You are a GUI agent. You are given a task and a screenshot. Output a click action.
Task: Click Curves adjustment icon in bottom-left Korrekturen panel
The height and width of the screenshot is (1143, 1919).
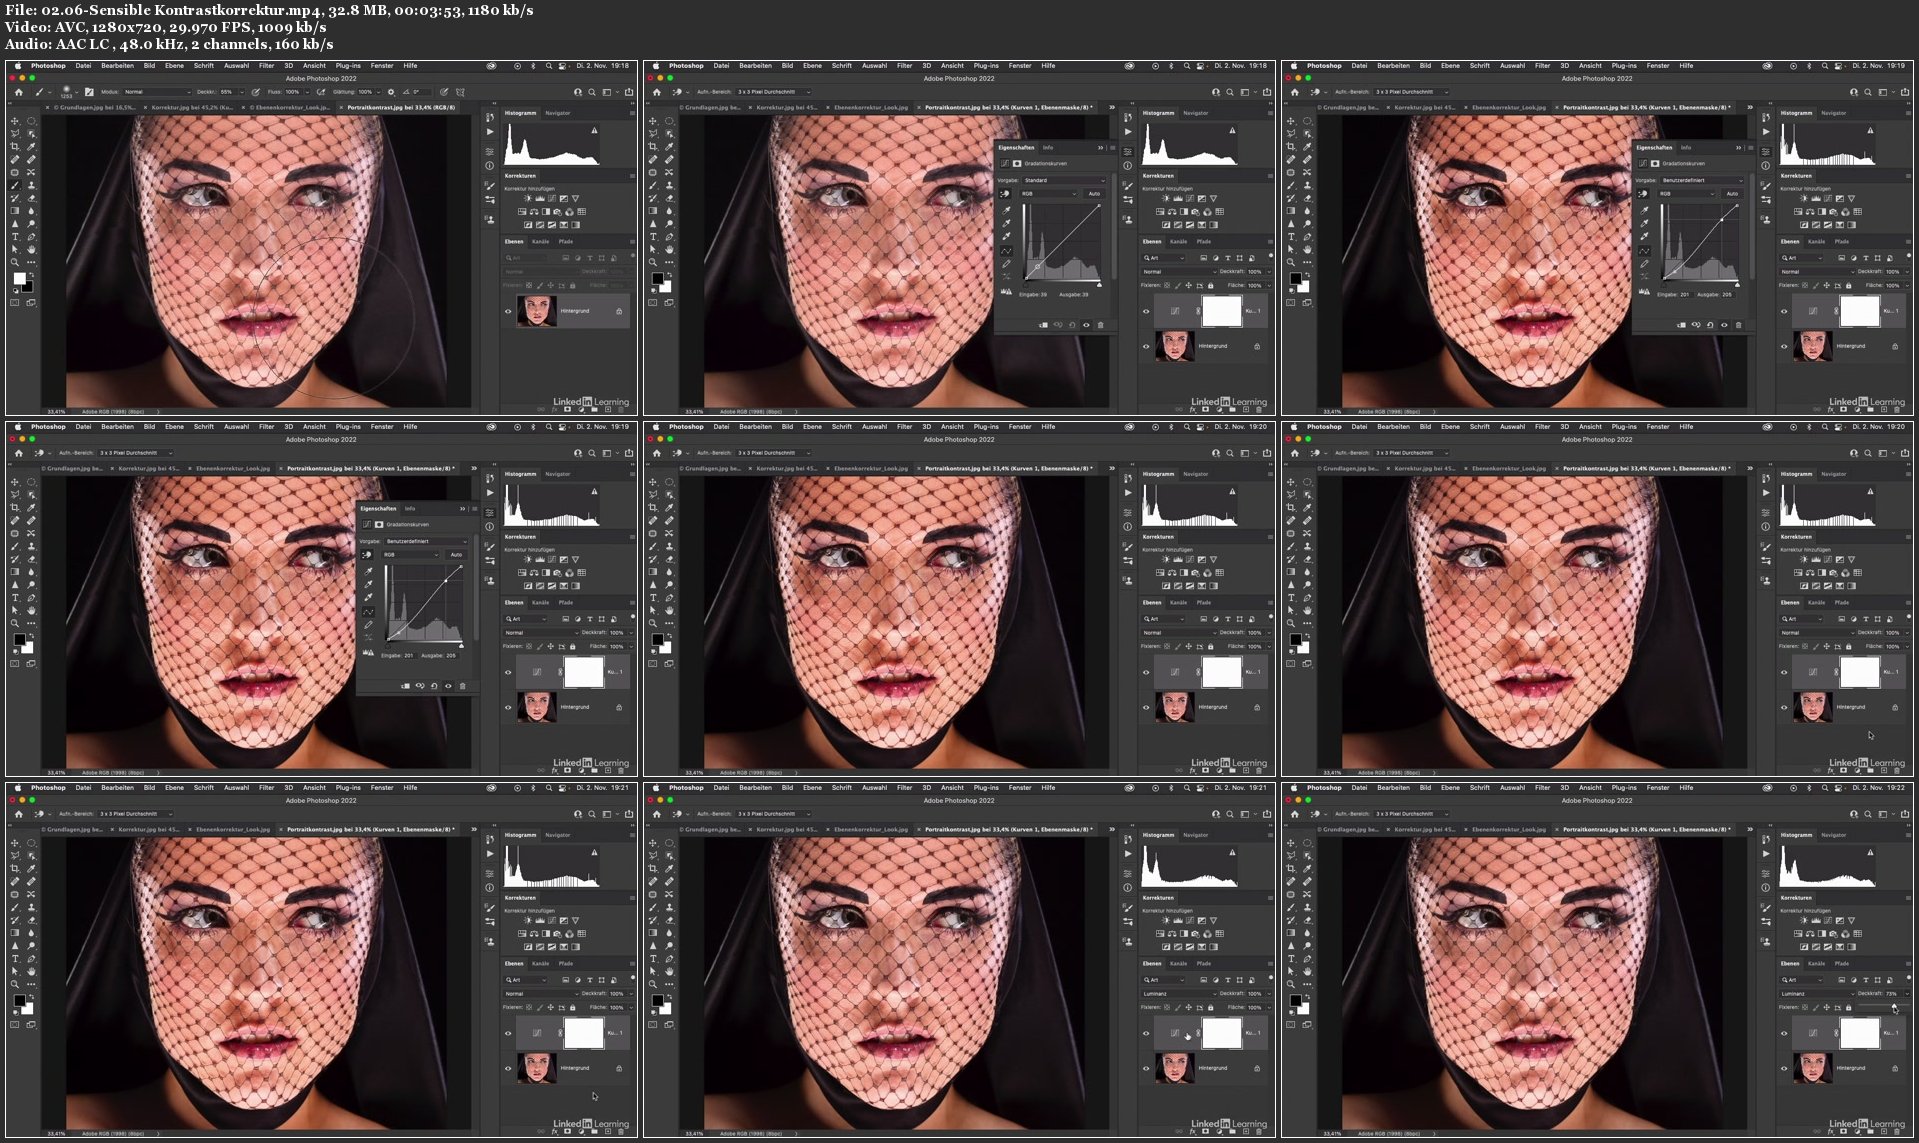click(551, 921)
